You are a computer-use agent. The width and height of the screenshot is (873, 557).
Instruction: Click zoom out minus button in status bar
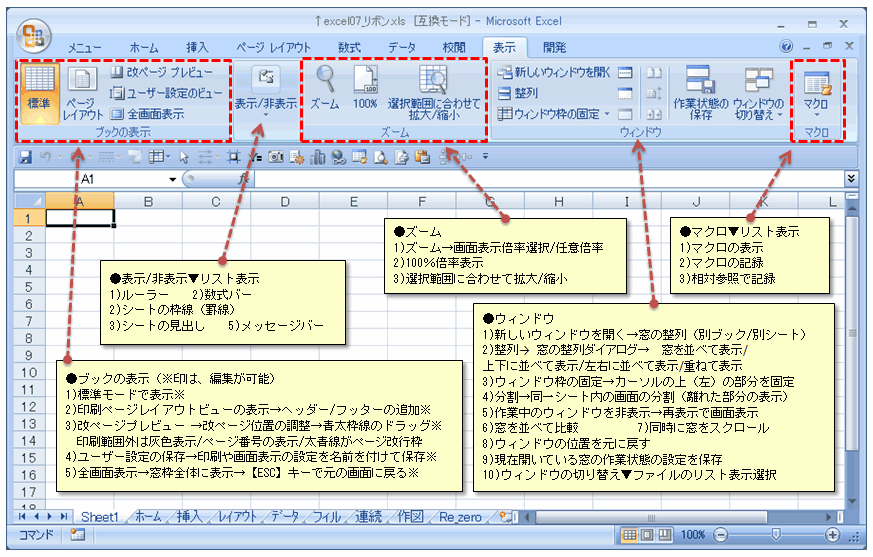[720, 535]
